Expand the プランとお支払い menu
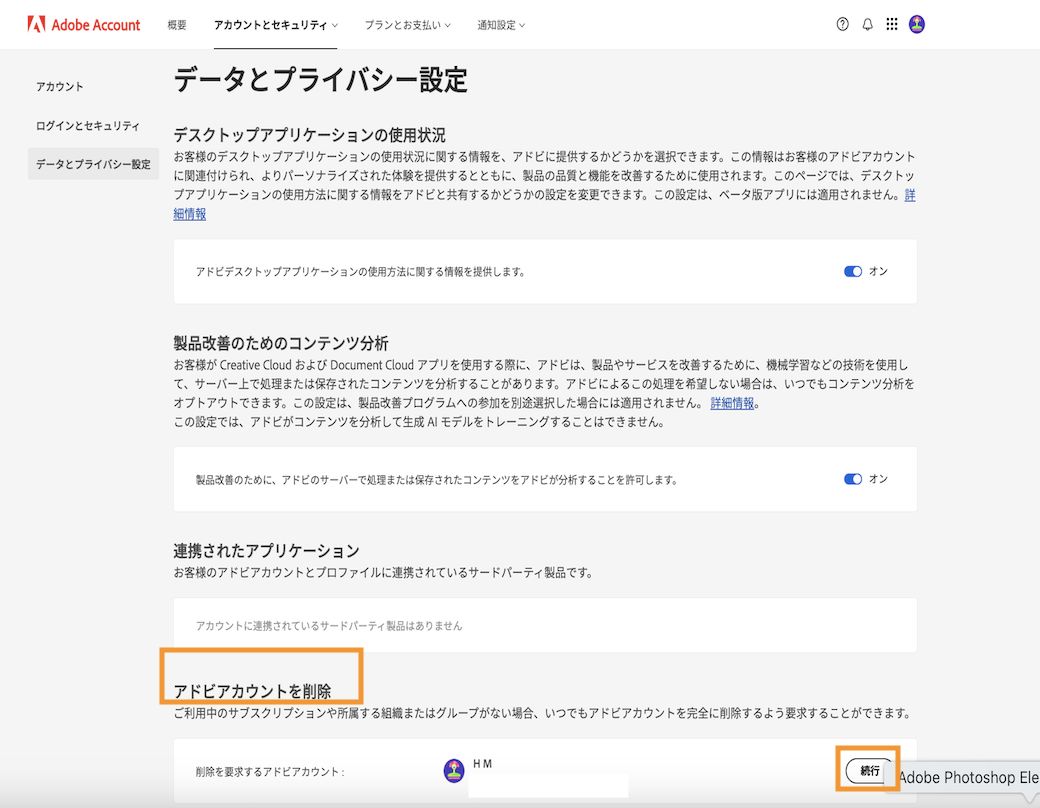1040x808 pixels. 407,25
